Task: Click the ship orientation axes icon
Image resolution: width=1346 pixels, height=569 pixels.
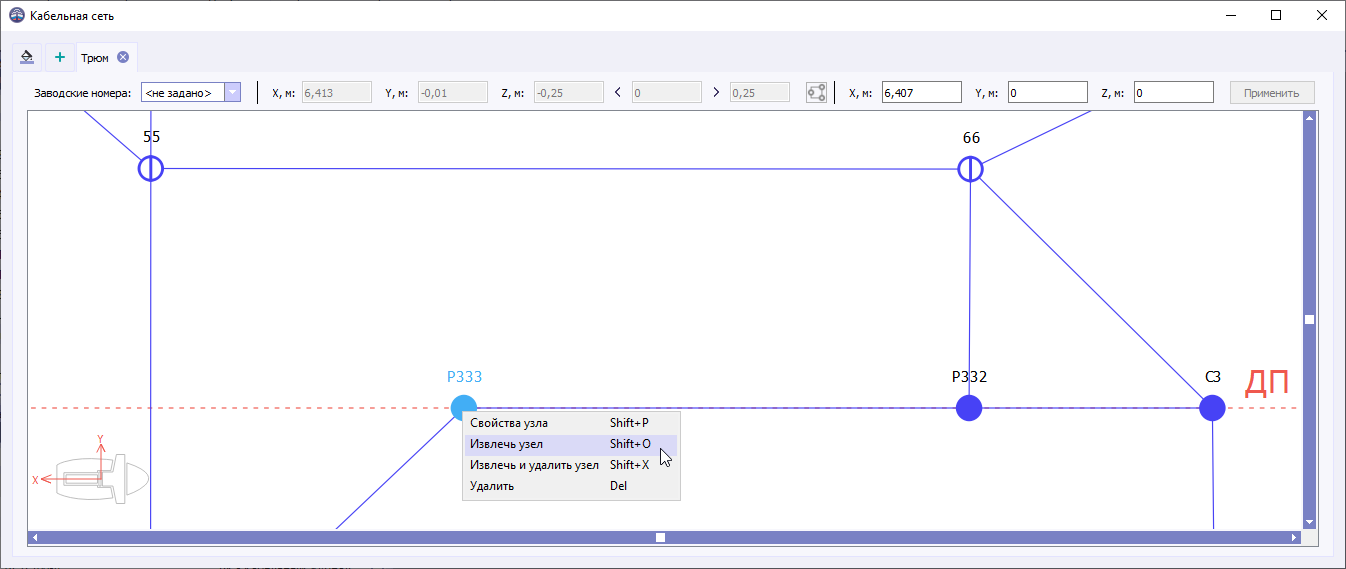Action: [x=92, y=470]
